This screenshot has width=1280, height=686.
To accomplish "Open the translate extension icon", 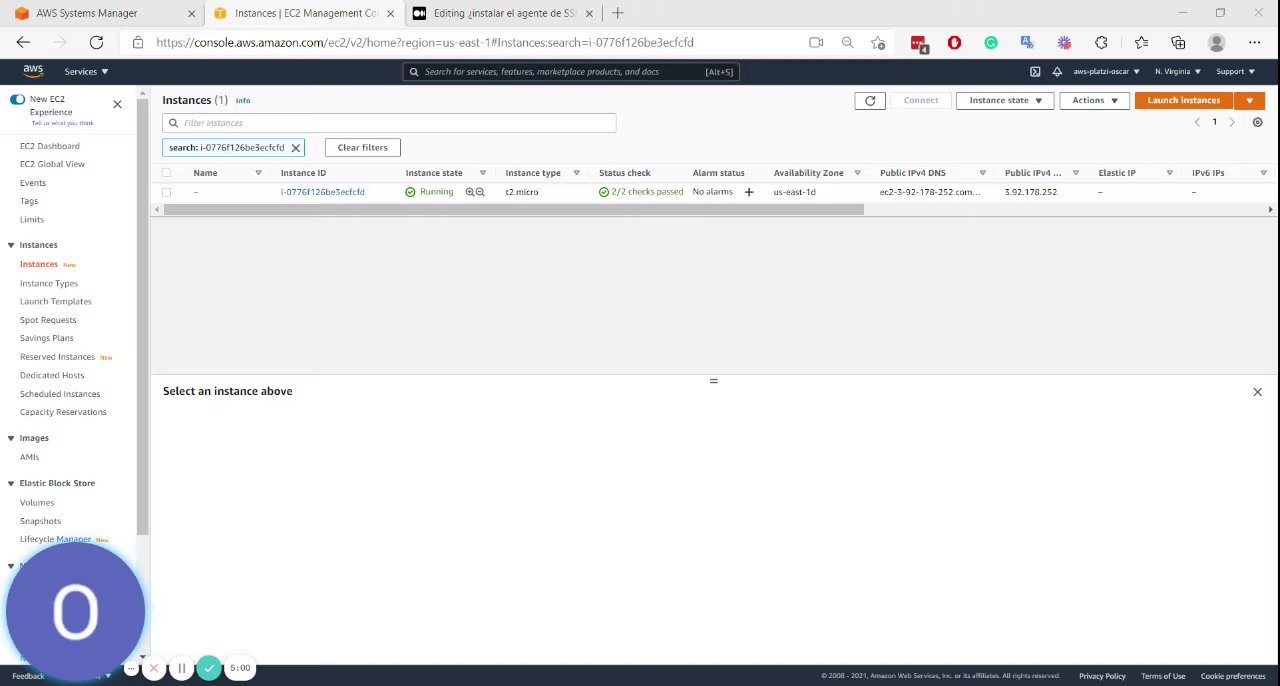I will (x=1027, y=43).
